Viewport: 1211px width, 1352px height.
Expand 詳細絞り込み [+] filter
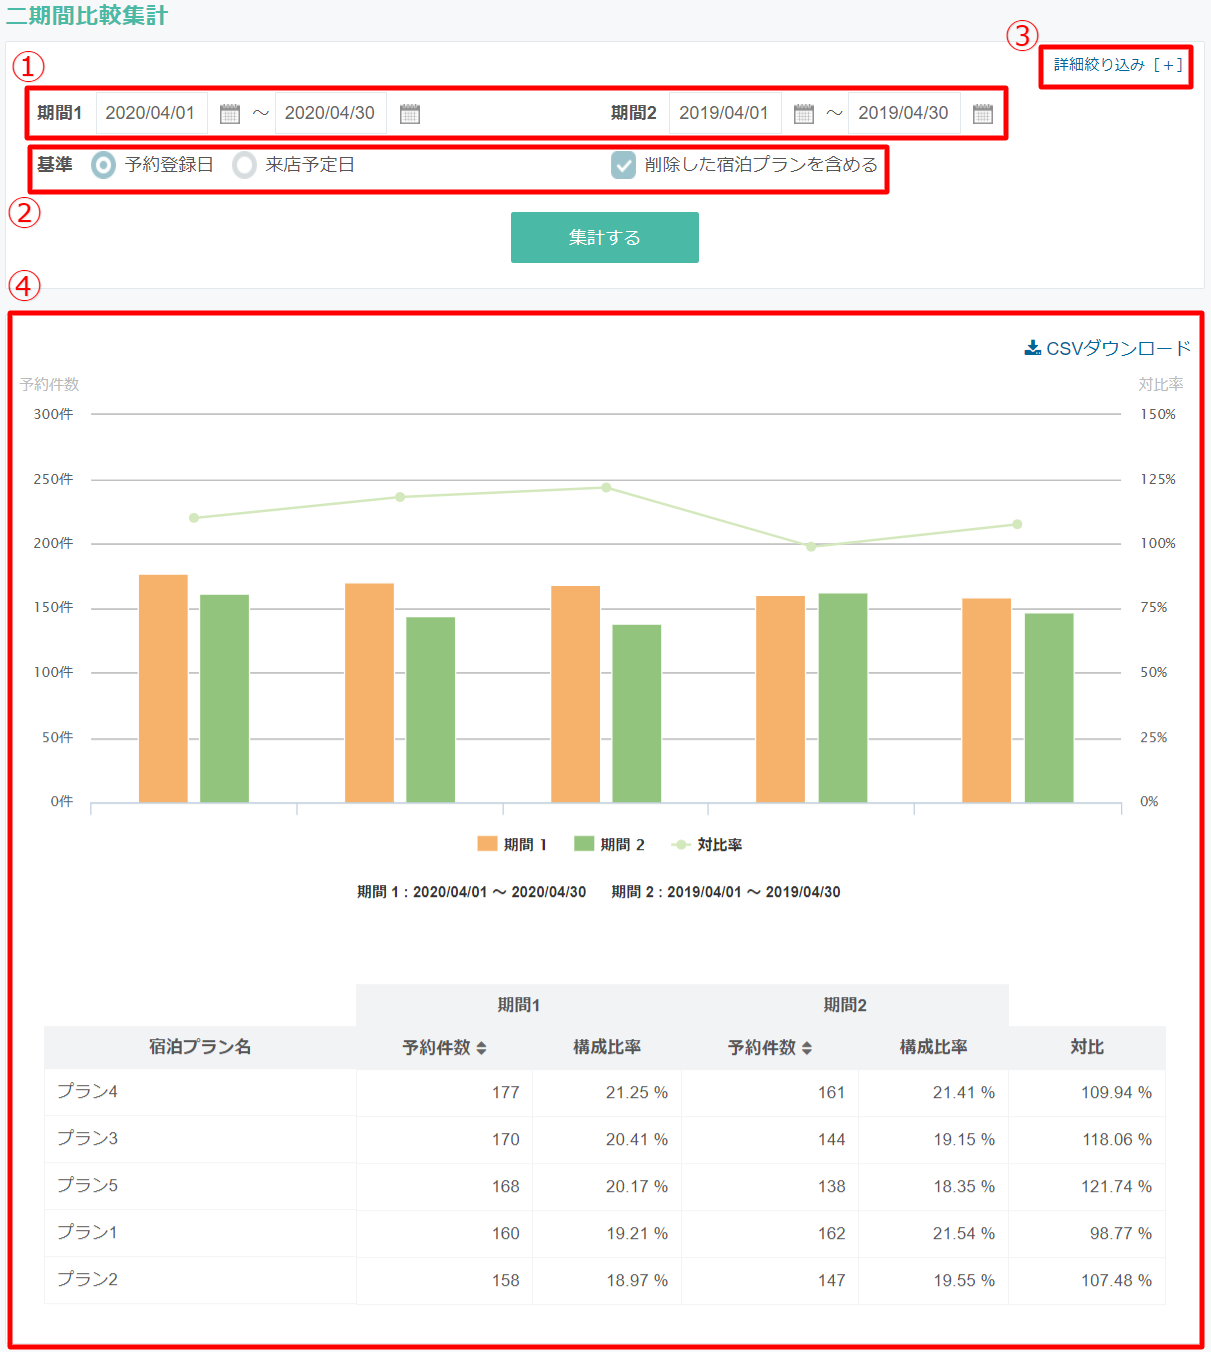coord(1118,65)
